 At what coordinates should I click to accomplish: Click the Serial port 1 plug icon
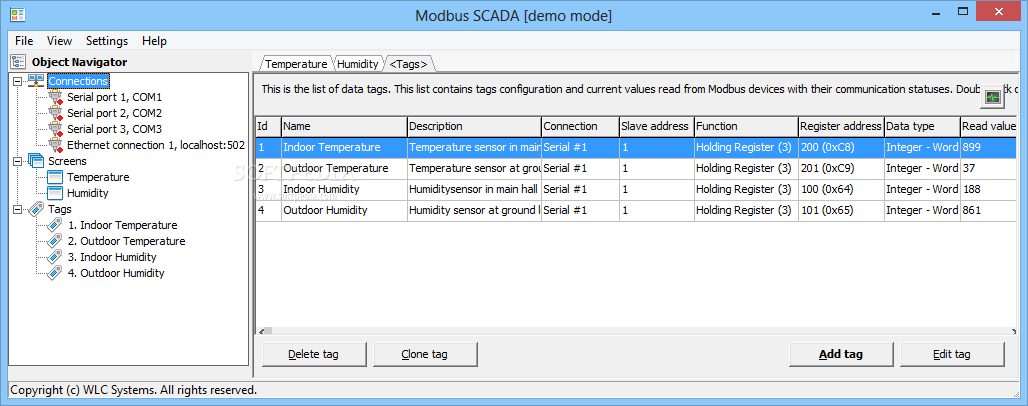56,97
